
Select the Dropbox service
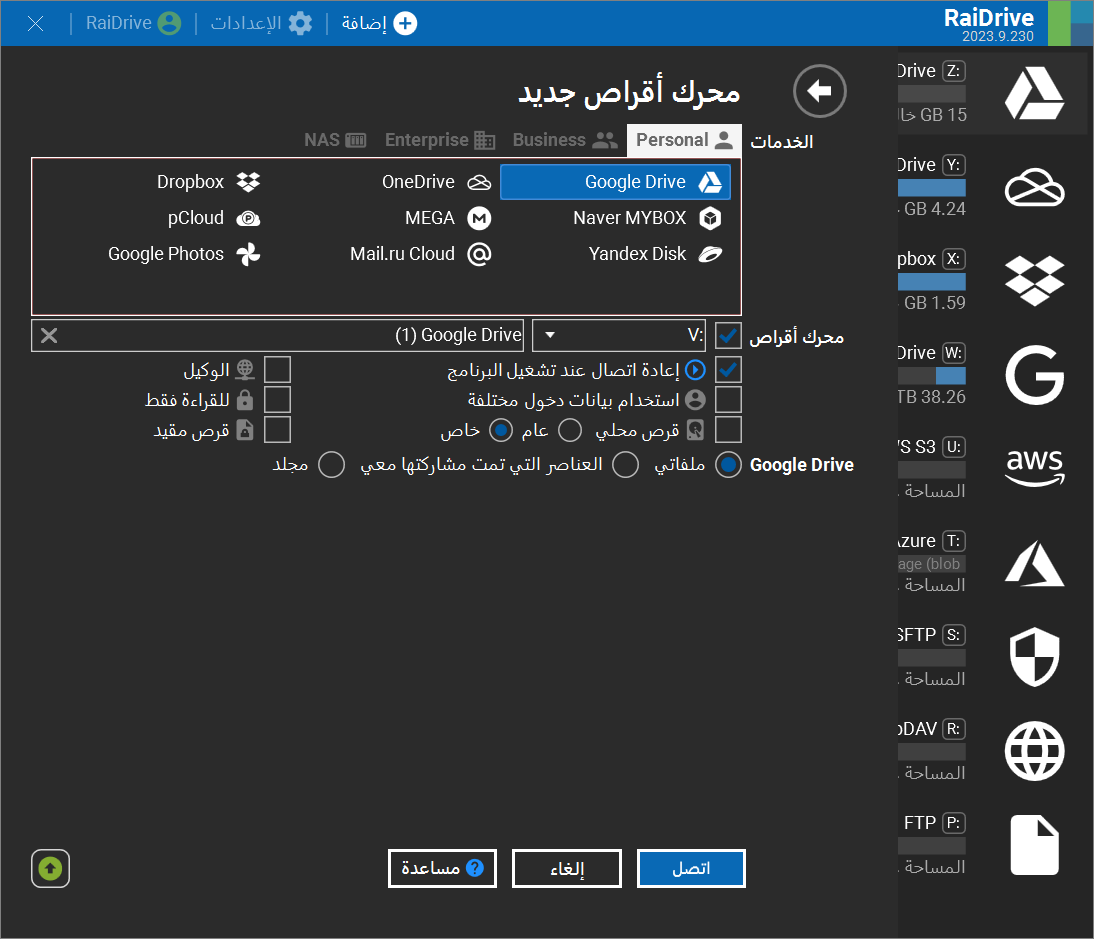[209, 182]
